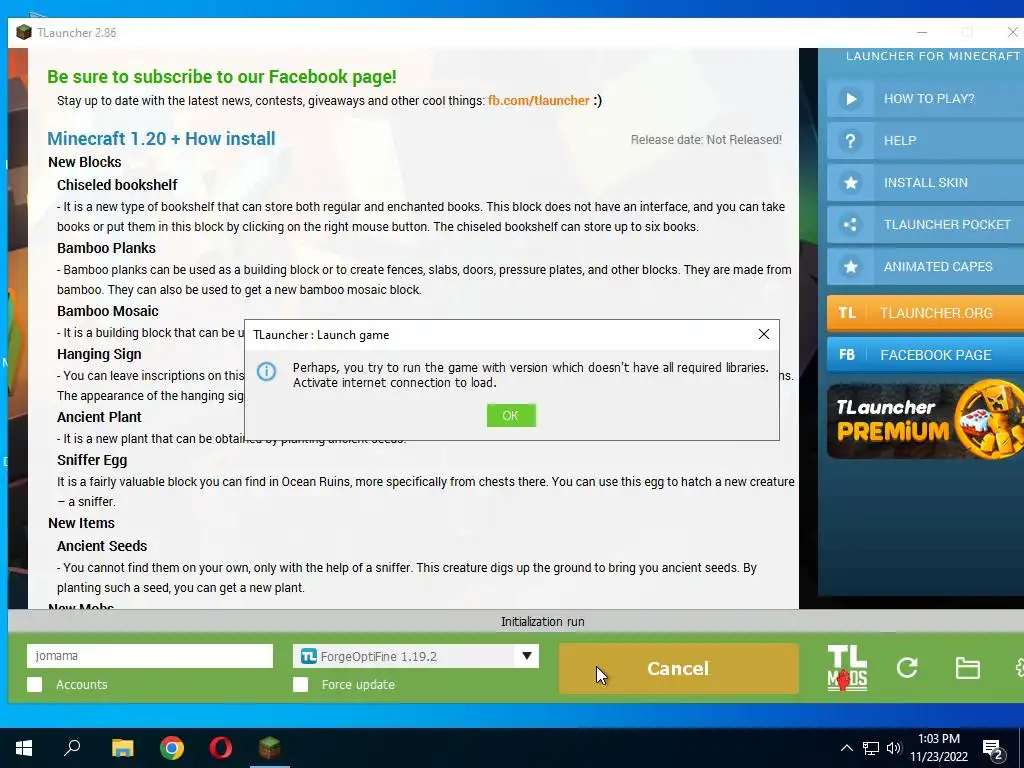
Task: Click the 'Bamboo Planks' heading
Action: click(x=106, y=248)
